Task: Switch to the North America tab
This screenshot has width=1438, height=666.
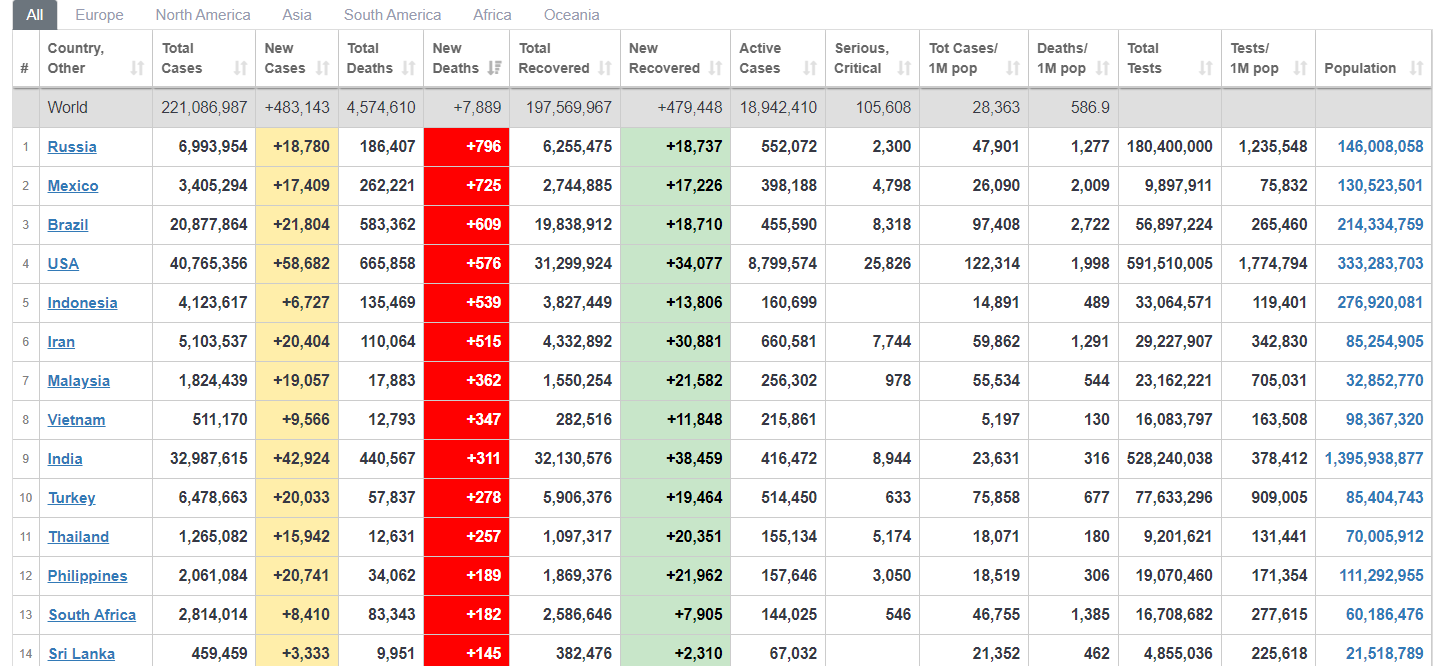Action: coord(203,15)
